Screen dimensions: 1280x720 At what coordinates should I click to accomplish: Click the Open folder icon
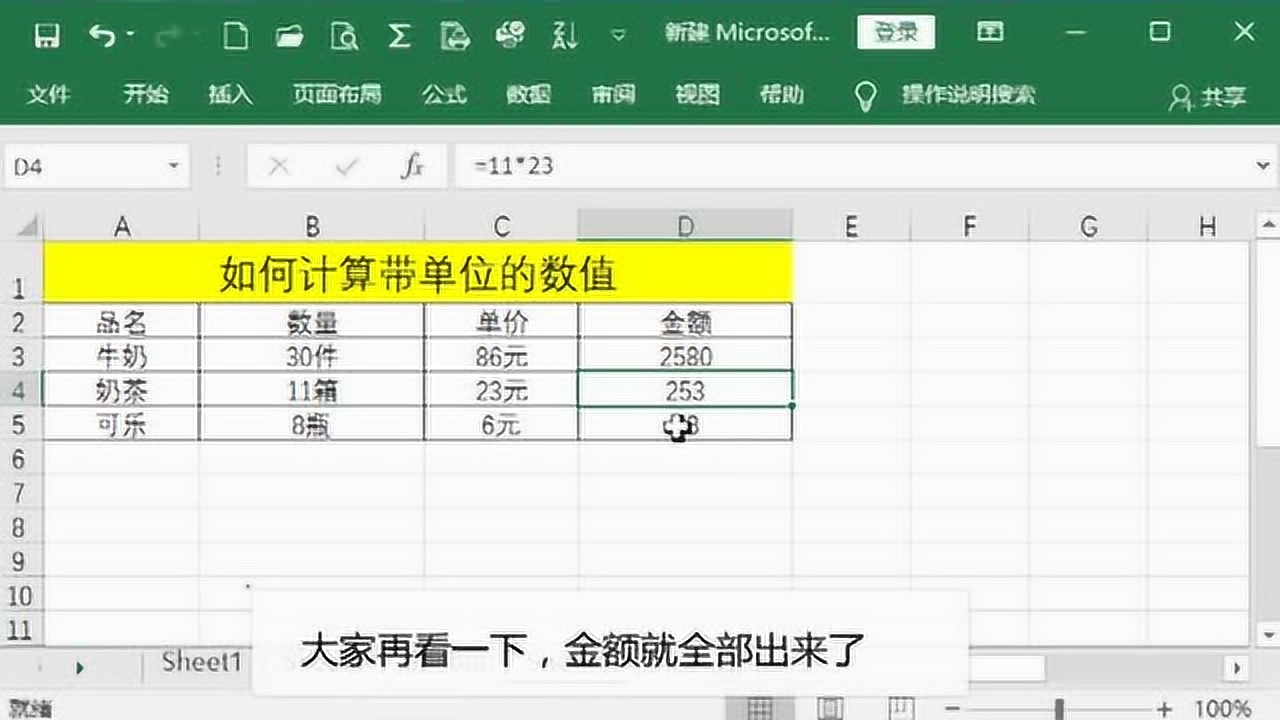pos(290,36)
